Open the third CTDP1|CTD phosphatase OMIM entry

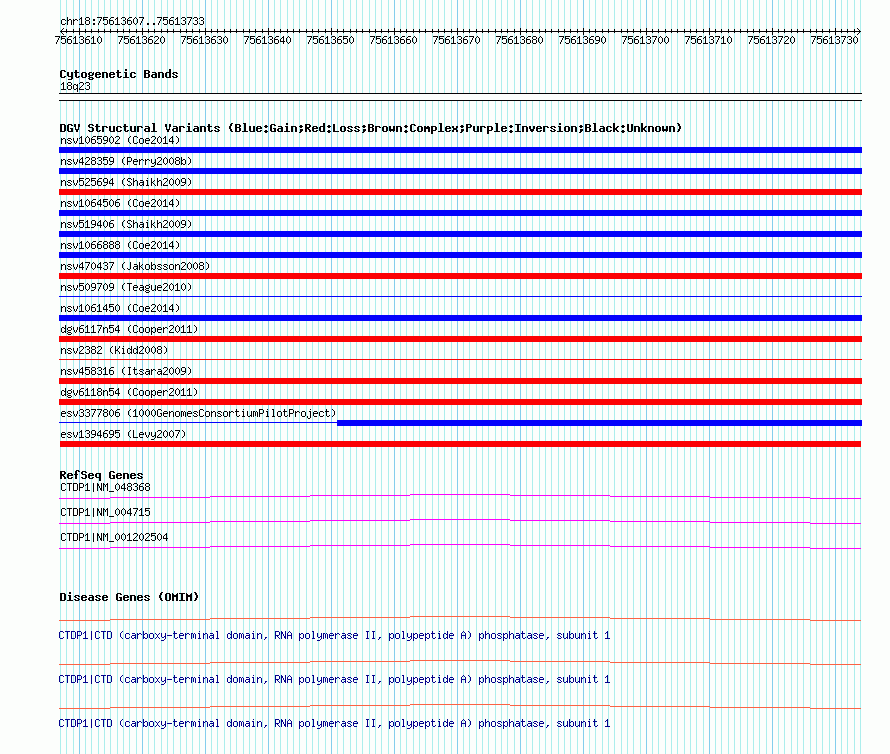point(334,723)
